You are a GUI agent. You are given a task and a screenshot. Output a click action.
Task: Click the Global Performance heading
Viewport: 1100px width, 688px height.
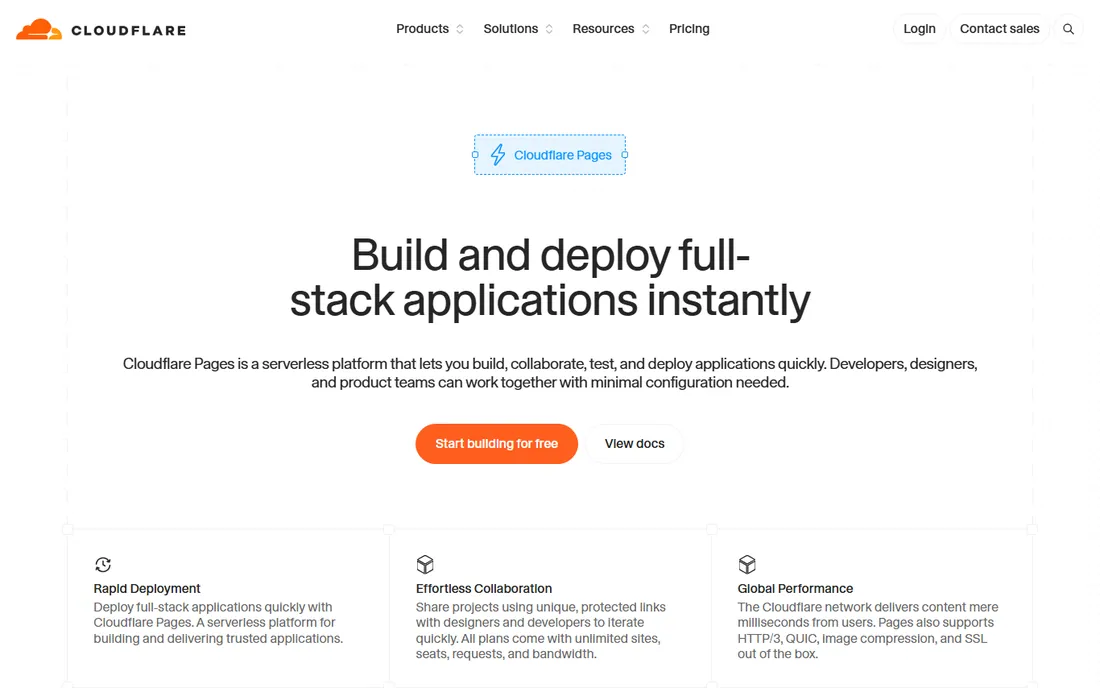pos(795,588)
